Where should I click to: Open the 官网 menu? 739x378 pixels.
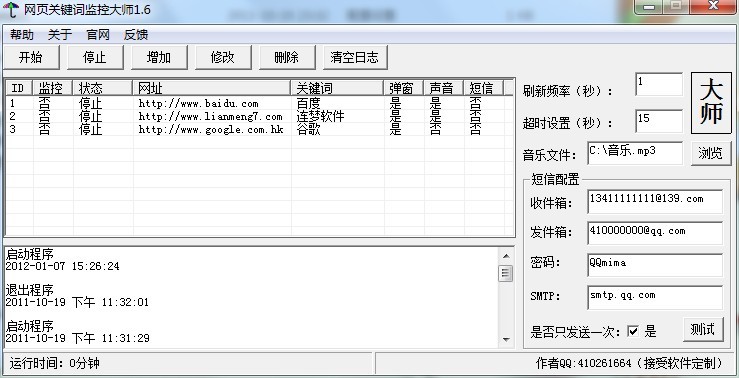(98, 34)
